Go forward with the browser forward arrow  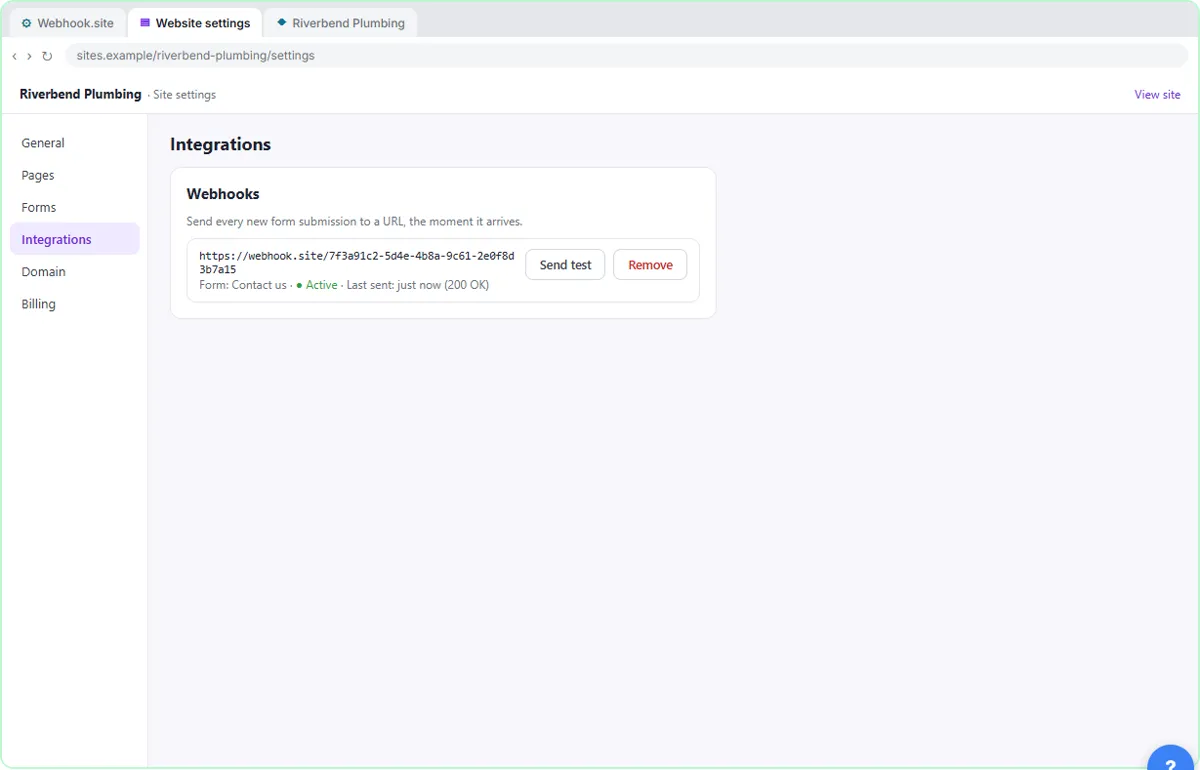(29, 56)
